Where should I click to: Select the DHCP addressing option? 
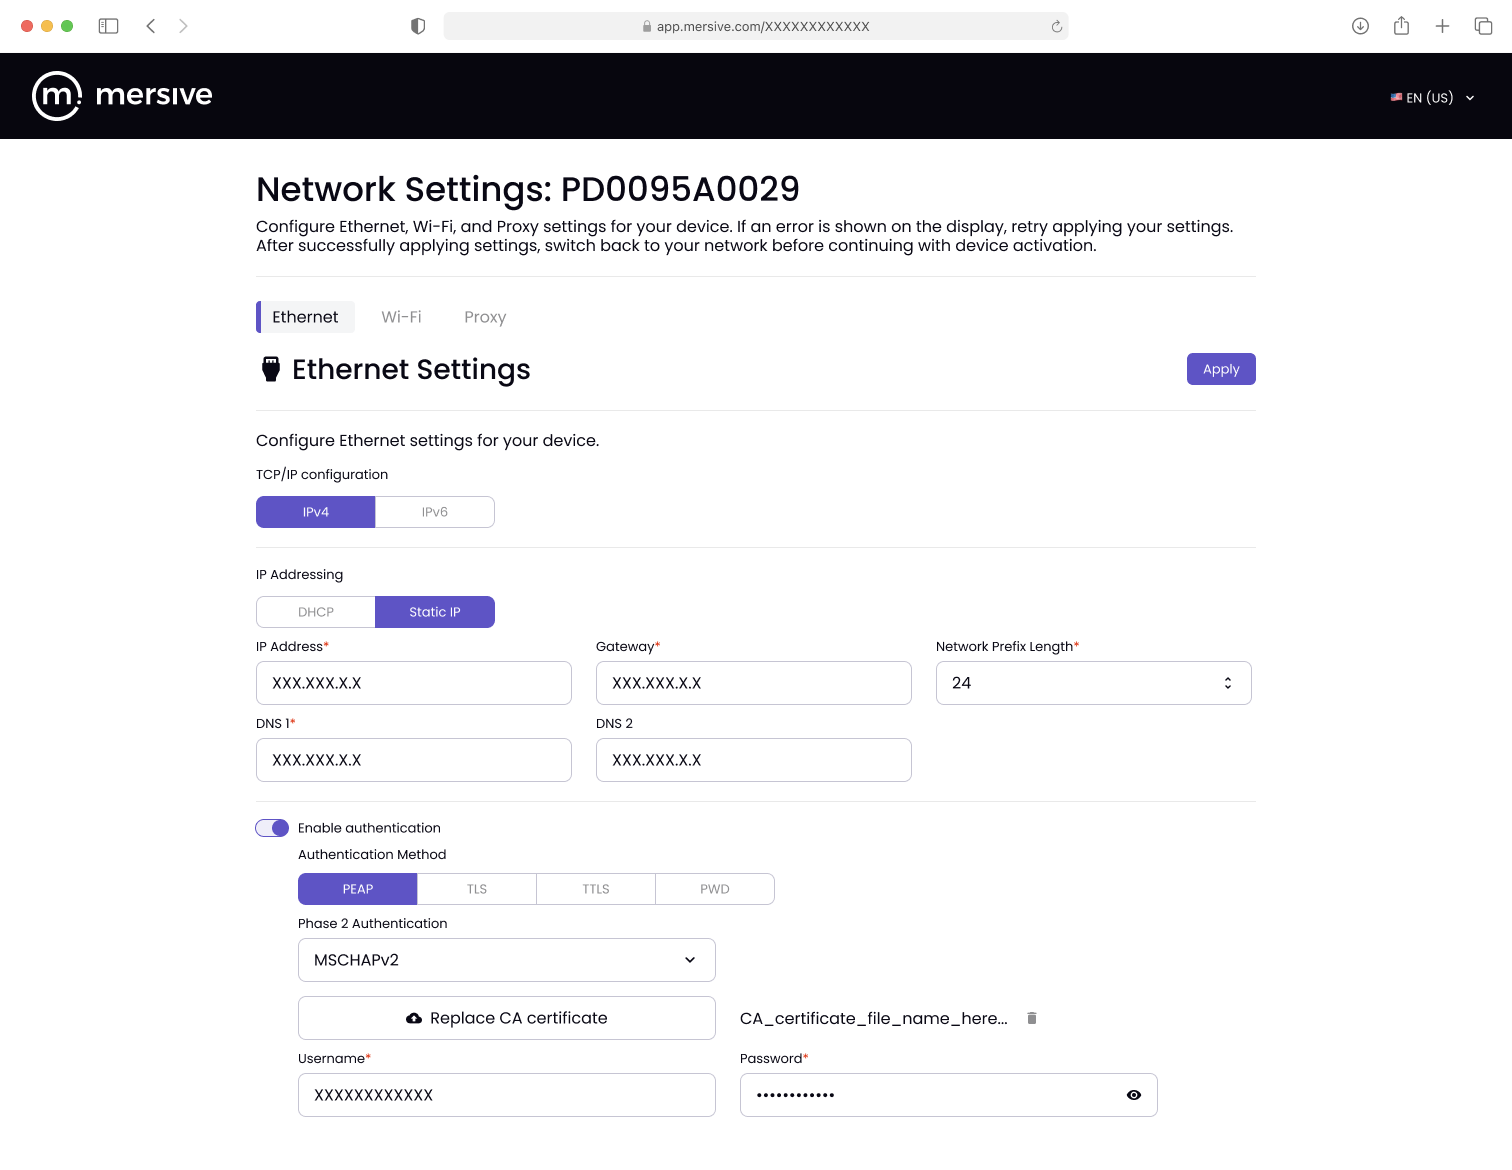[x=316, y=612]
